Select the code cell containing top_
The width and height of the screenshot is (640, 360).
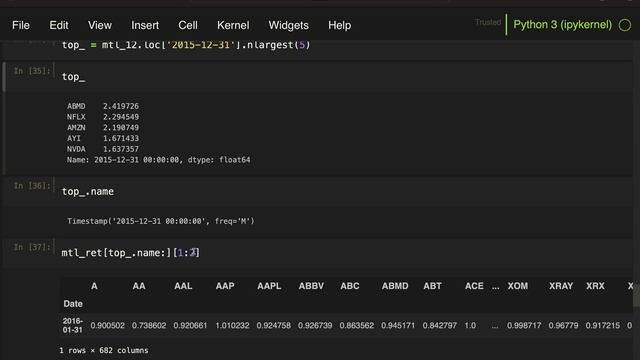point(343,77)
